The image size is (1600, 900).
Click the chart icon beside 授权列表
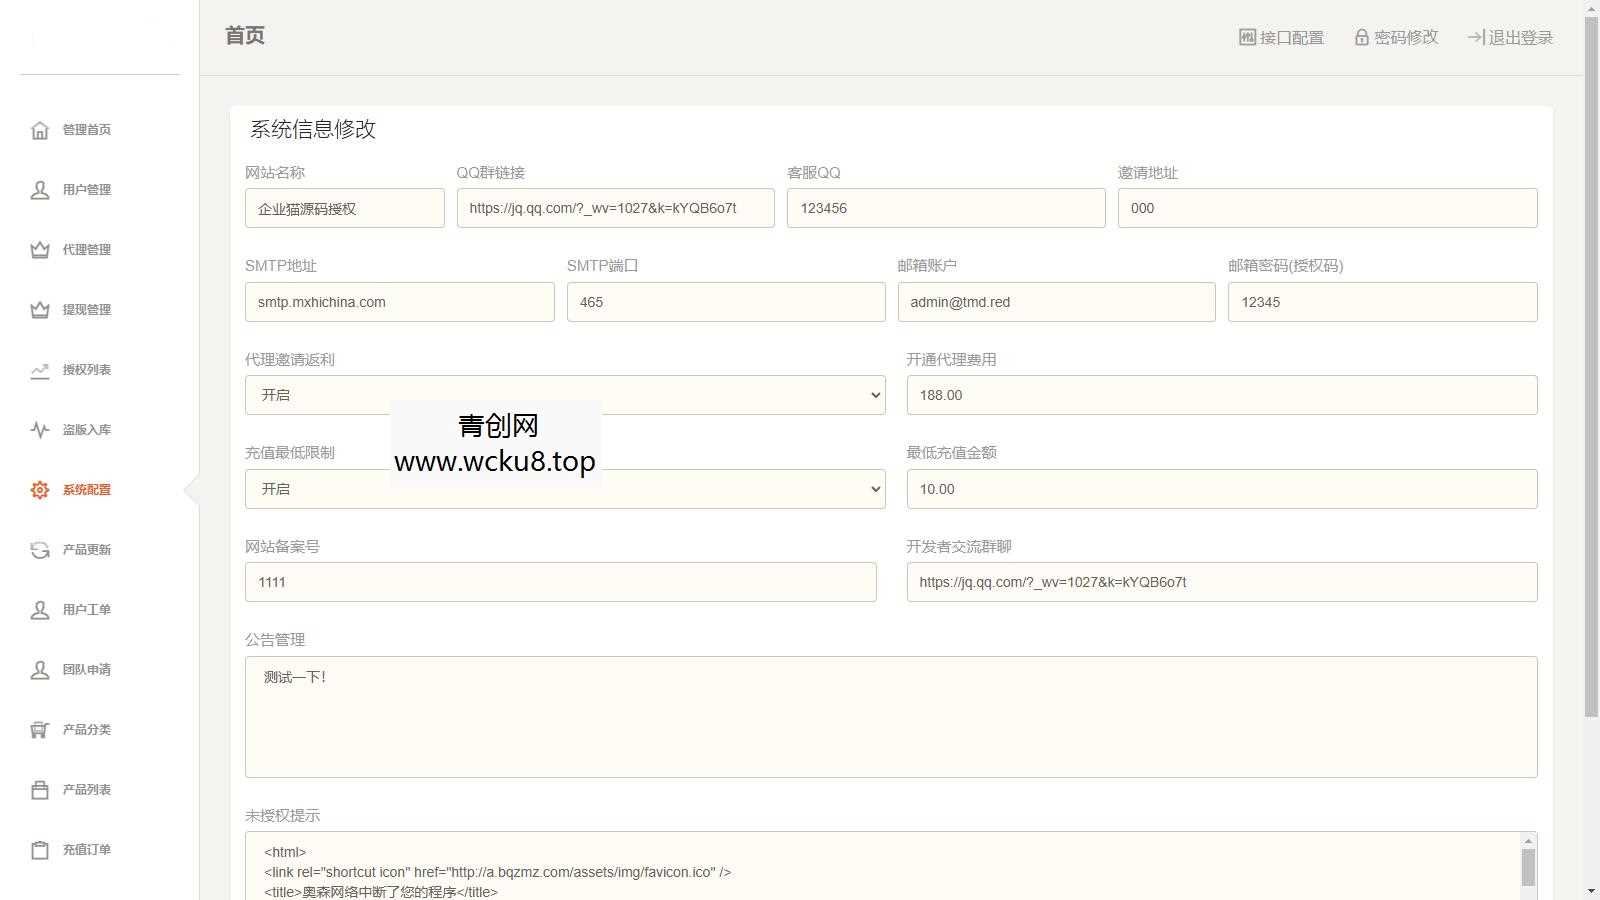(40, 370)
